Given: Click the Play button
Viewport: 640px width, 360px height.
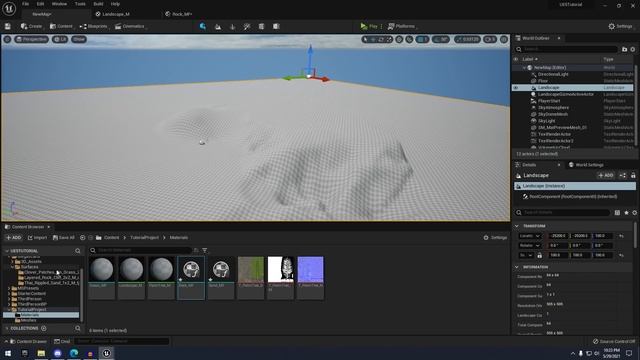Looking at the screenshot, I should 369,27.
